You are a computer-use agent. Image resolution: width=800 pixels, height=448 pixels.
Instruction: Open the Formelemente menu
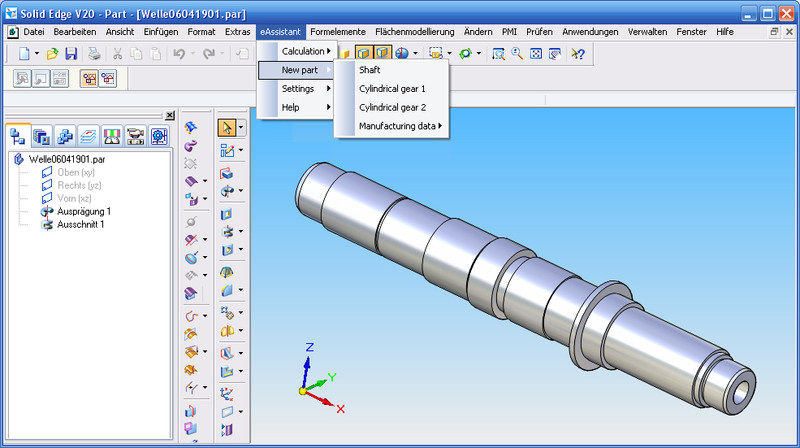click(x=338, y=32)
